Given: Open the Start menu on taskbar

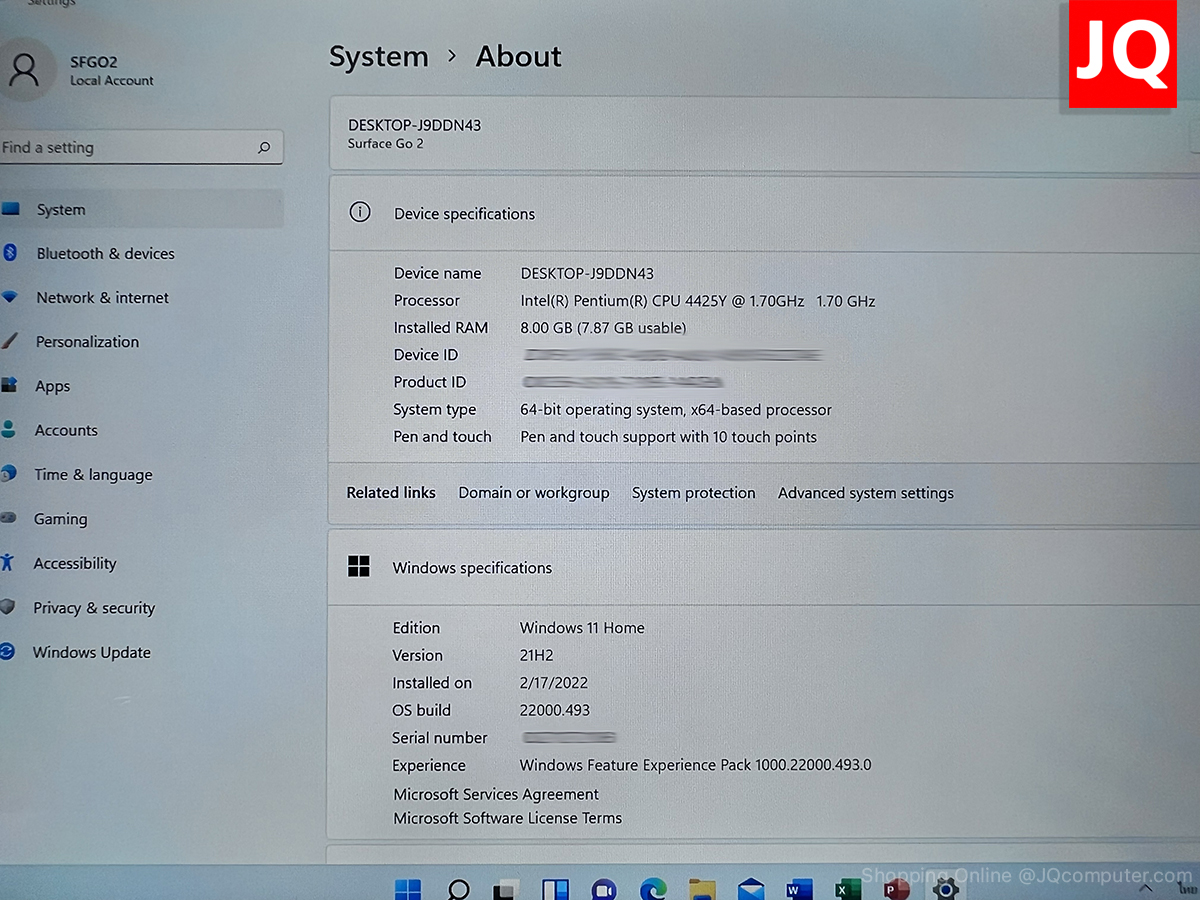Looking at the screenshot, I should coord(408,889).
